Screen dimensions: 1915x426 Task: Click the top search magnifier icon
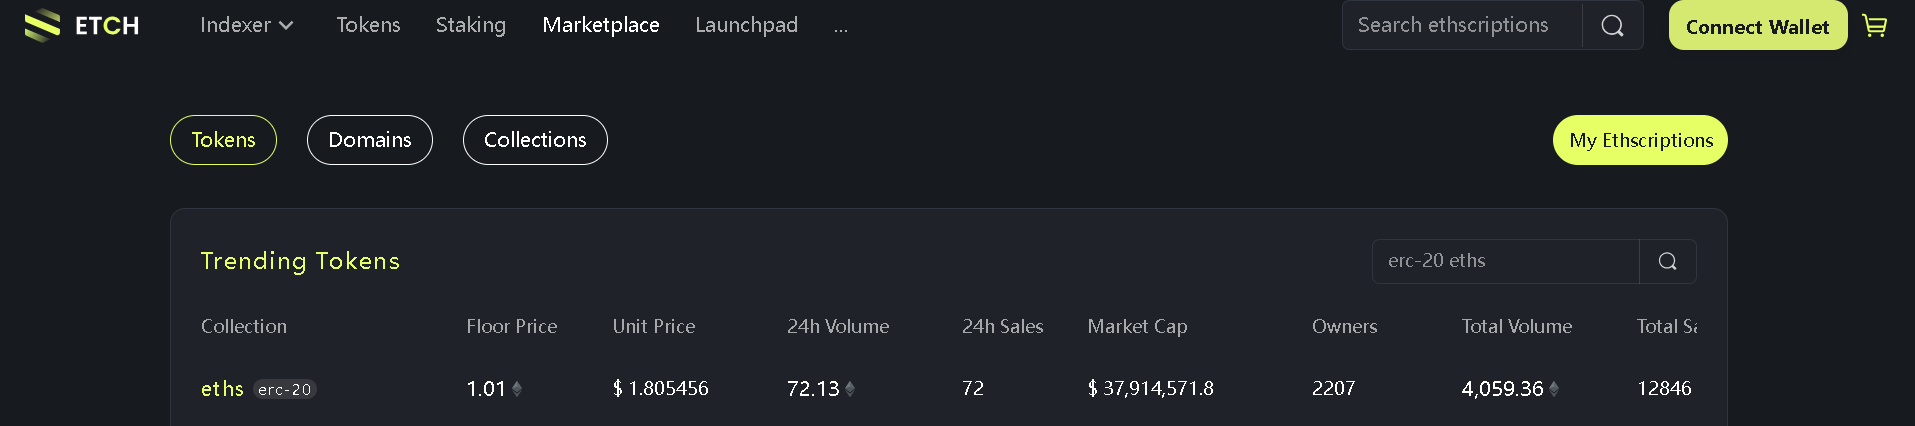[1612, 26]
